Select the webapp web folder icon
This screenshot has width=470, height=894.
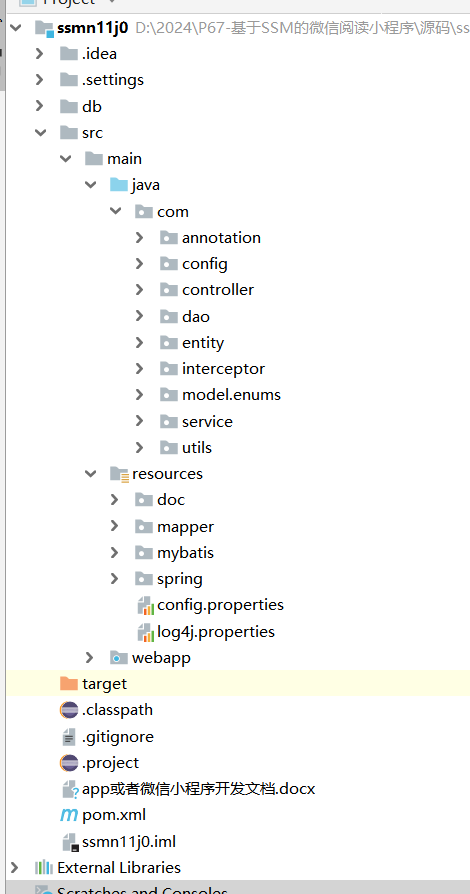coord(119,657)
